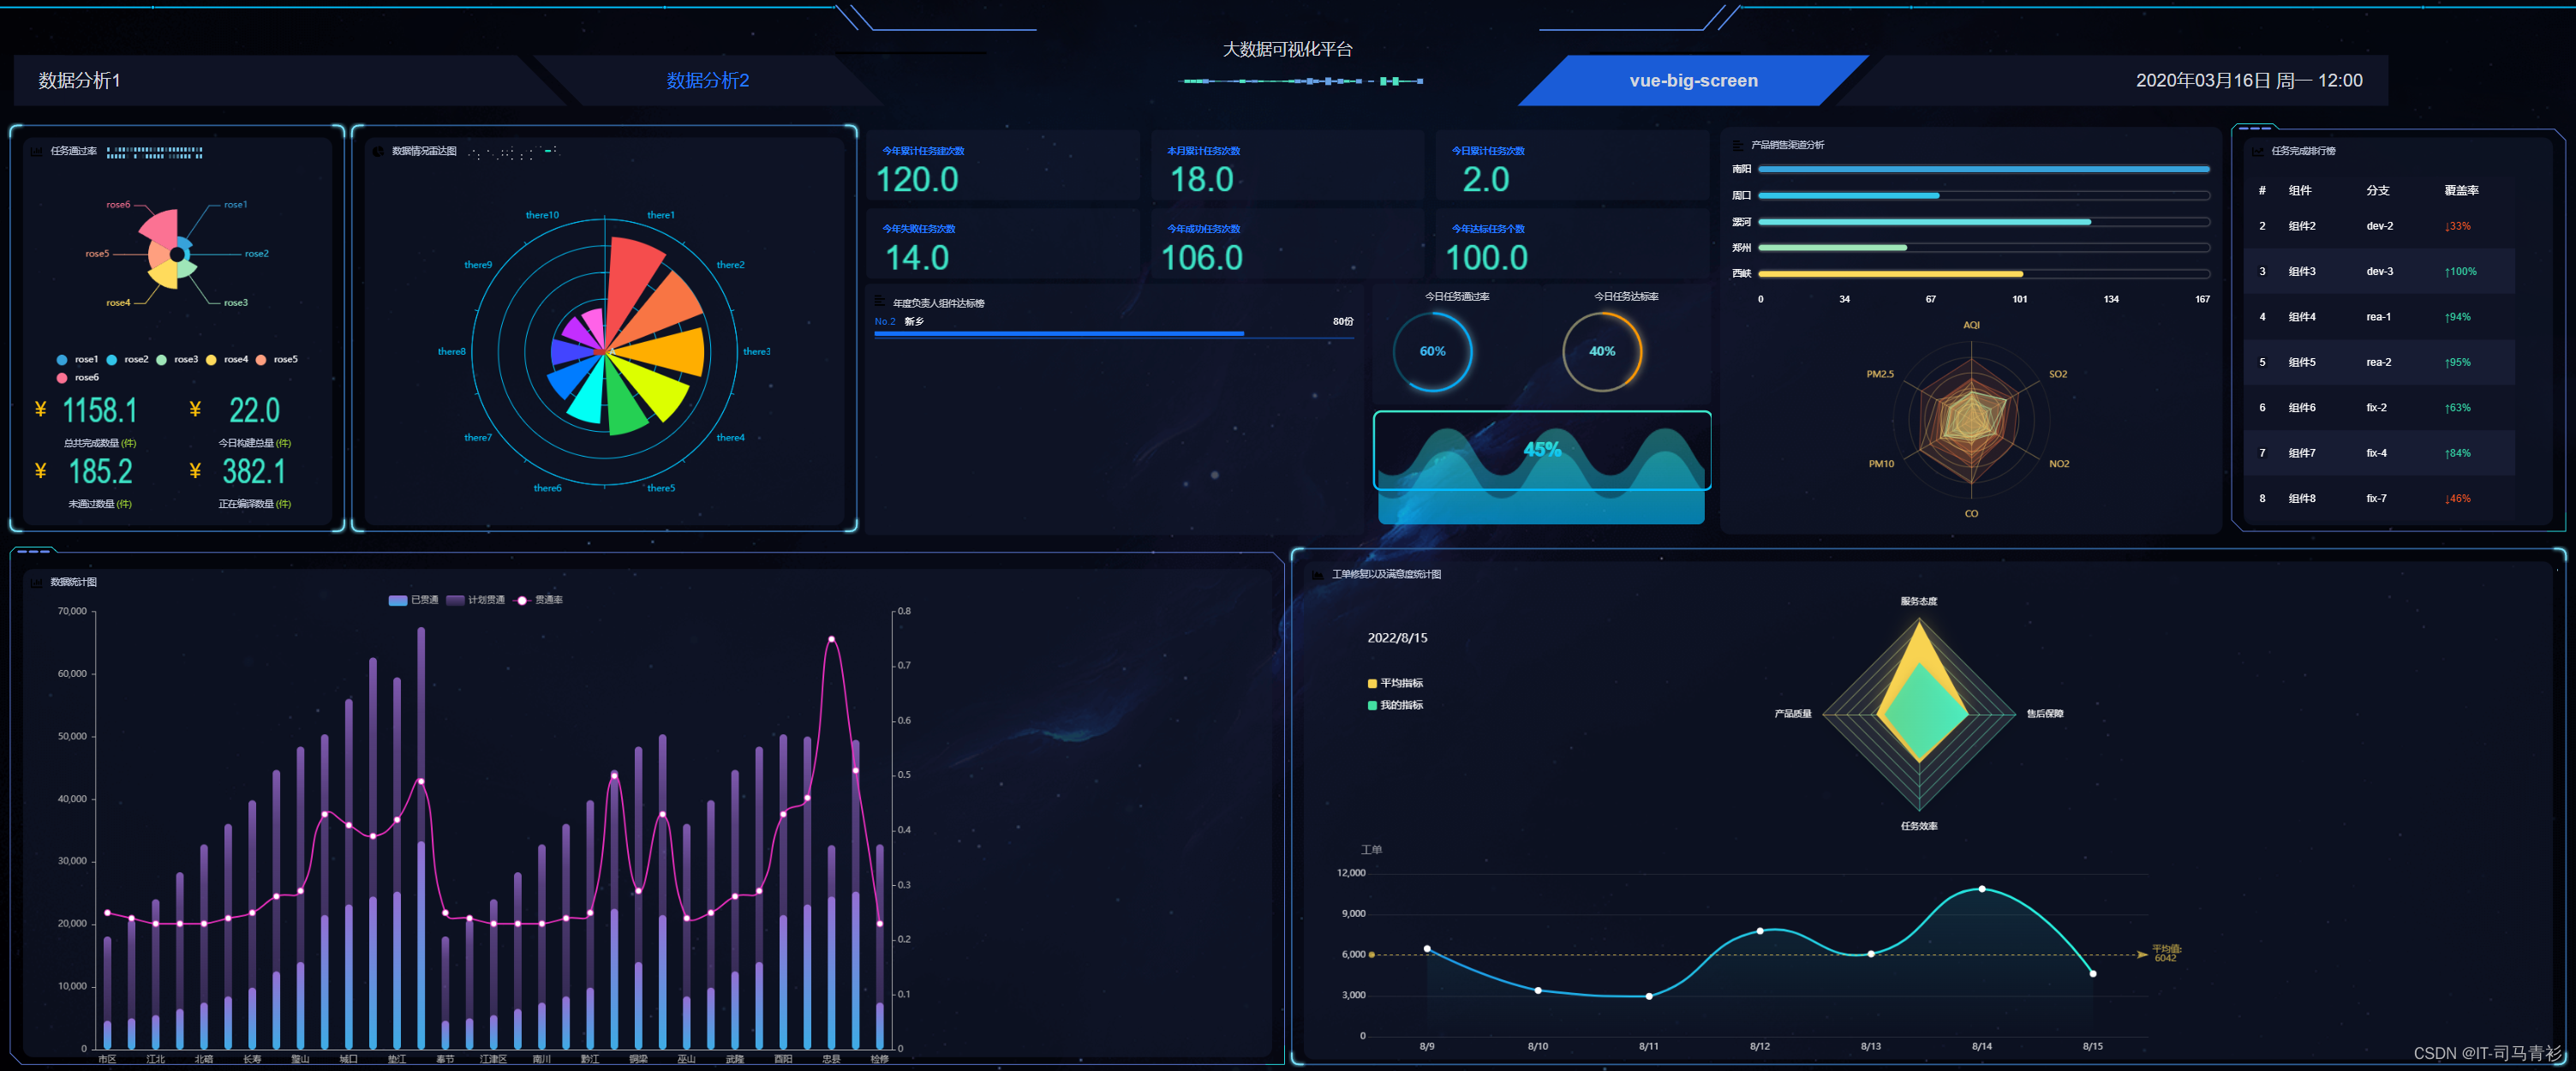Viewport: 2576px width, 1071px height.
Task: Click the list icon beside 年度负责人组件达标榜
Action: 880,301
